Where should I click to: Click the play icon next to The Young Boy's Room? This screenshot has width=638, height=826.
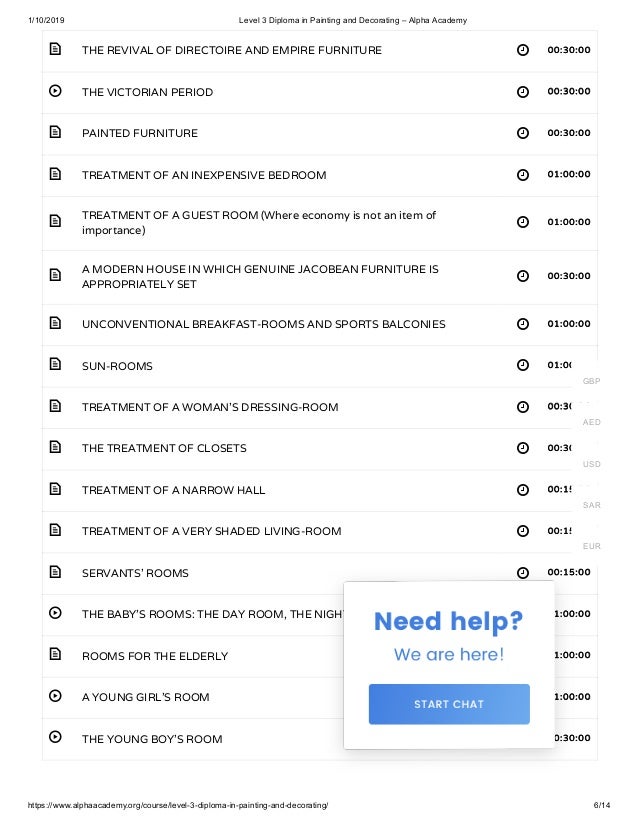[55, 736]
